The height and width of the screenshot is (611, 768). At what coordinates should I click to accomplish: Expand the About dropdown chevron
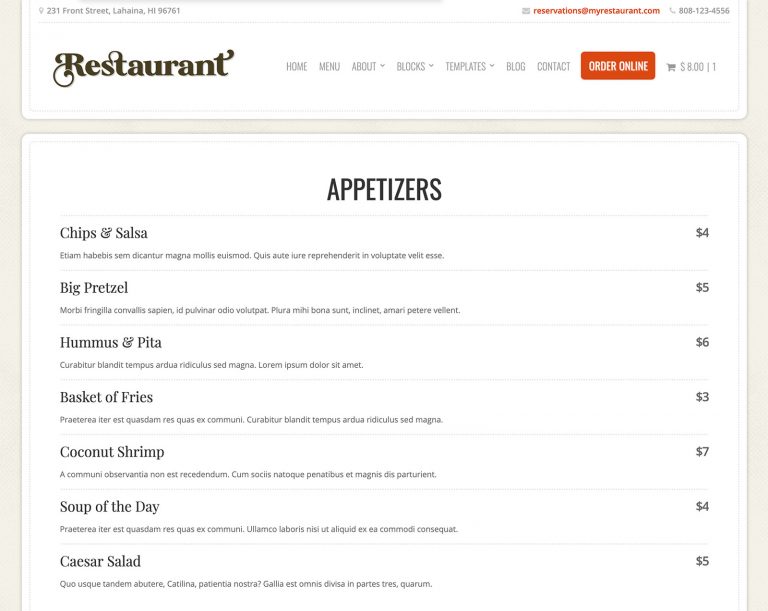(383, 66)
